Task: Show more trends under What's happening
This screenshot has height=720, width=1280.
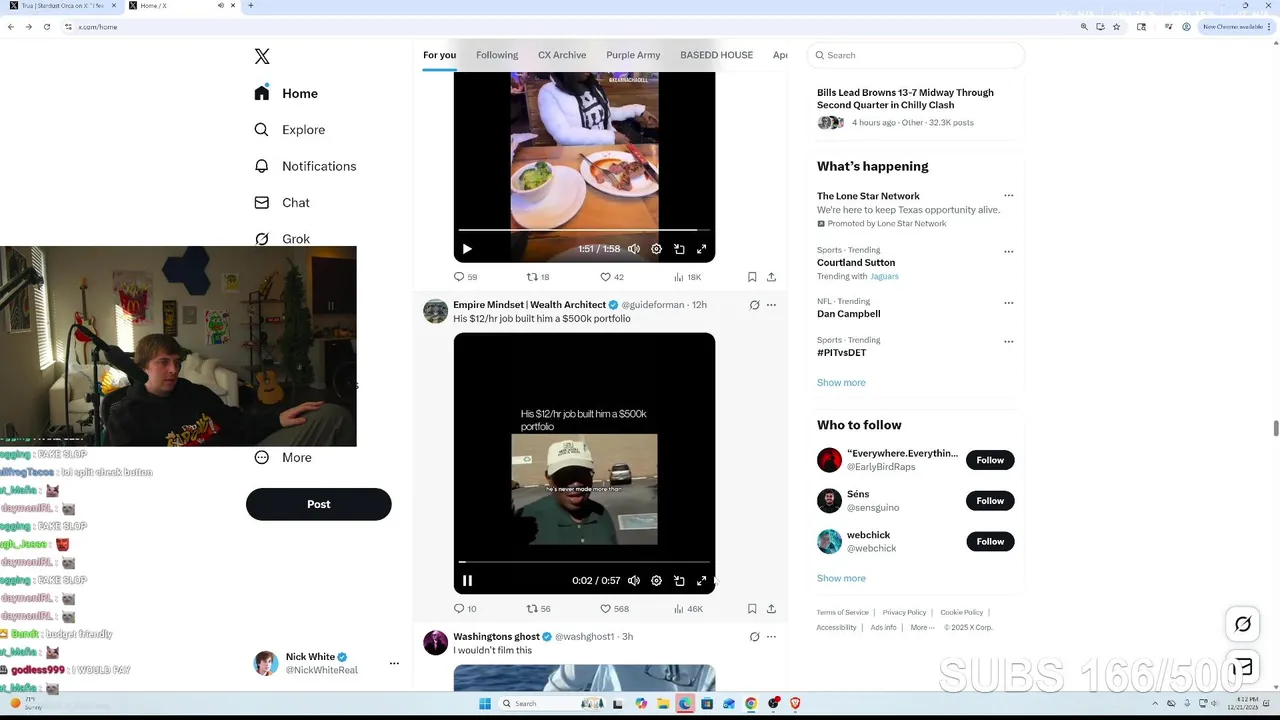Action: (x=841, y=383)
